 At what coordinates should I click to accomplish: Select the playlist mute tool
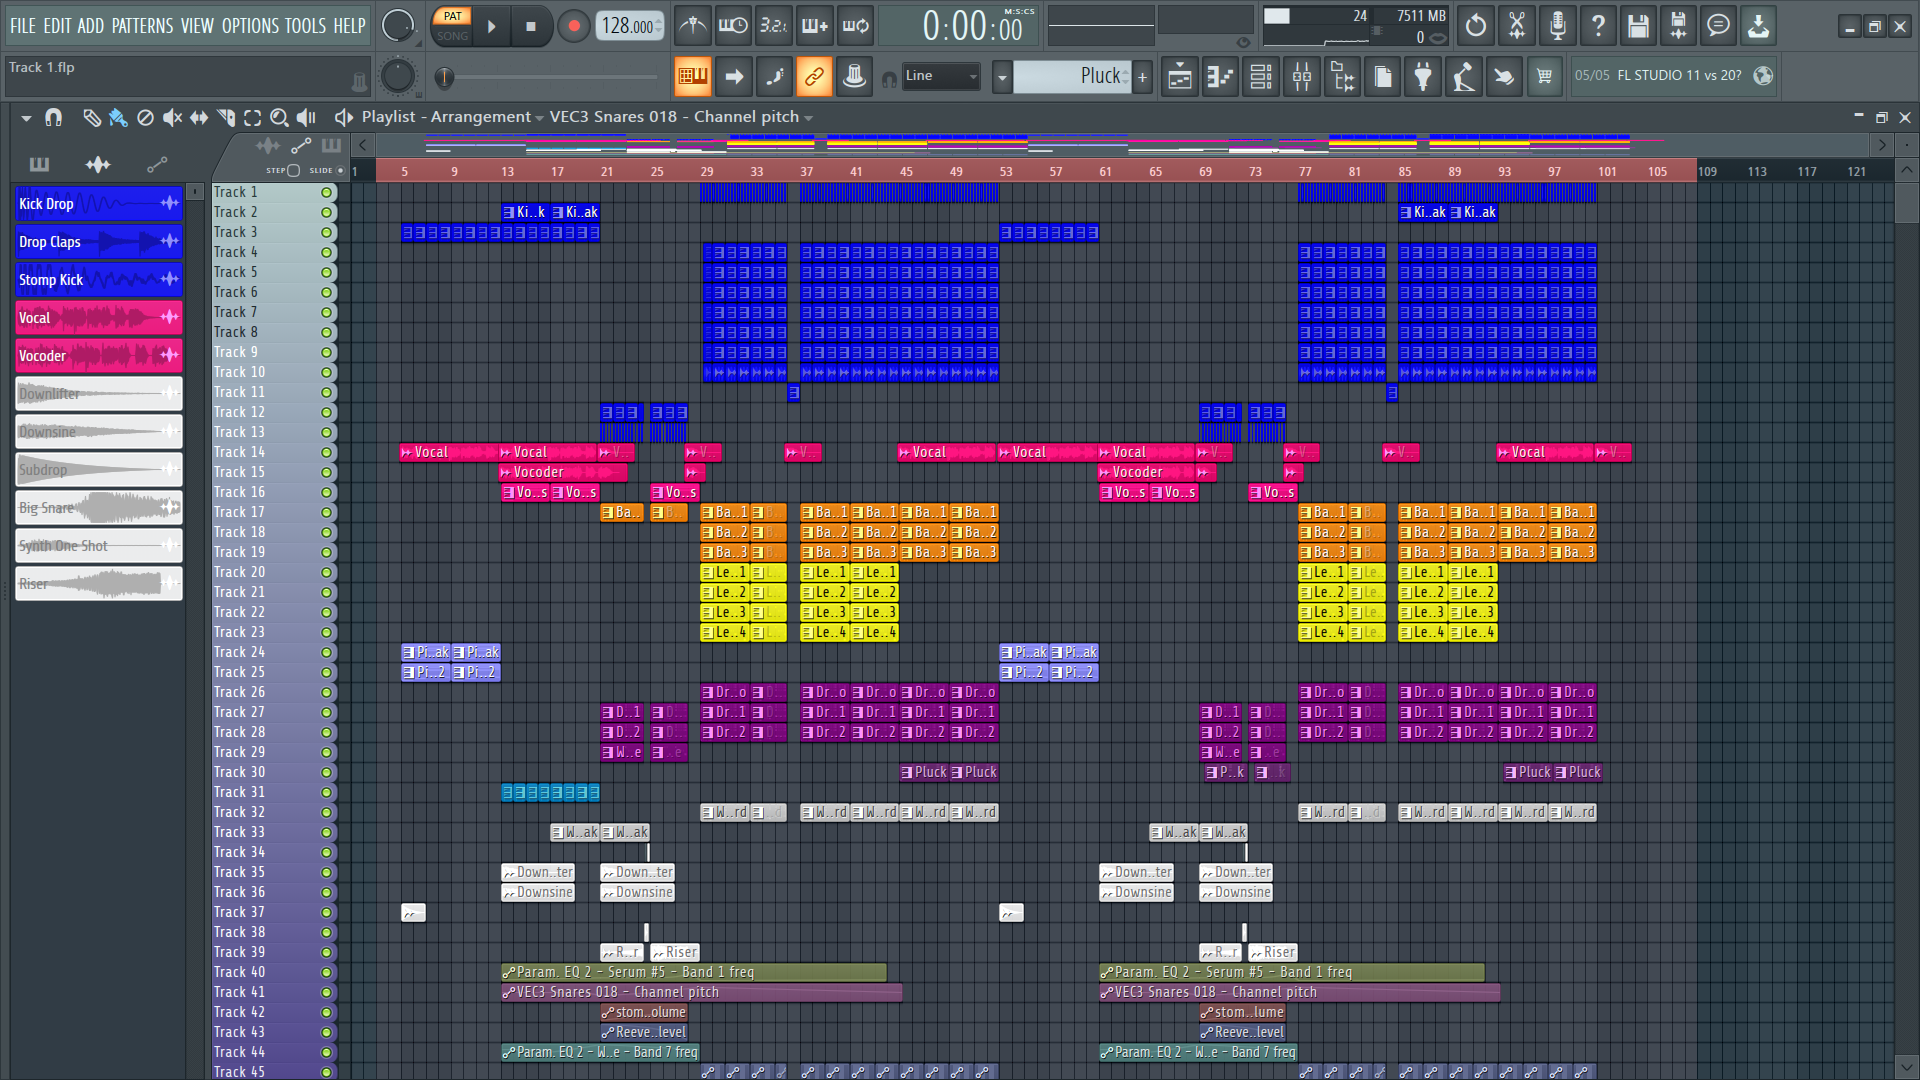click(x=172, y=118)
